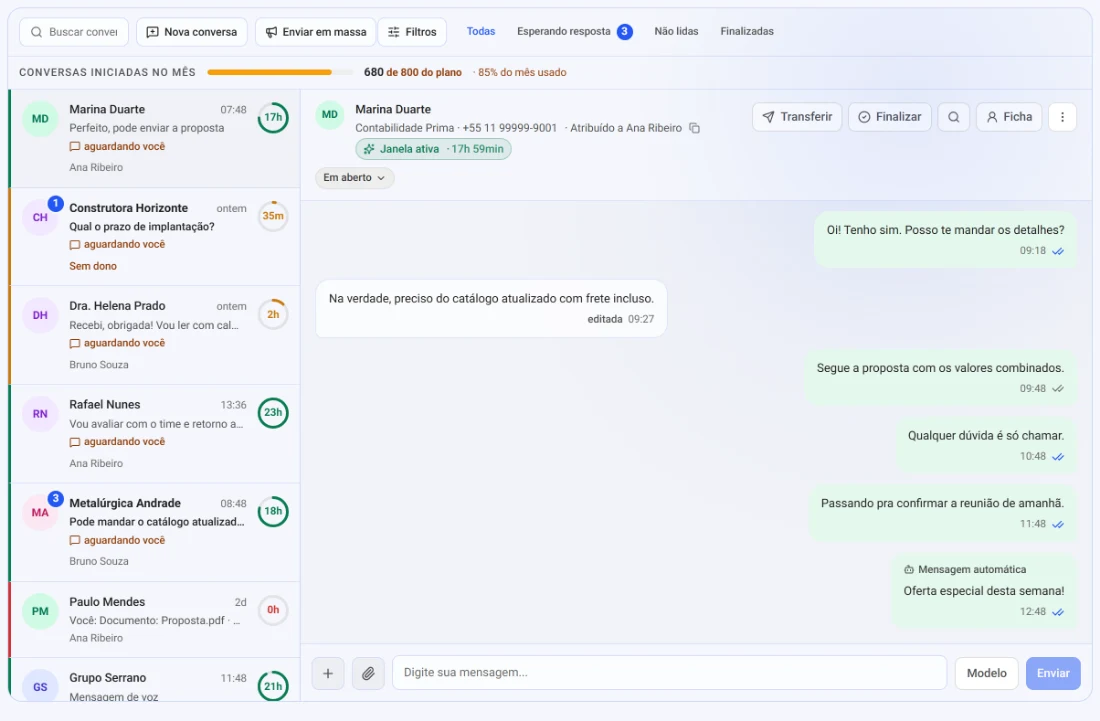The height and width of the screenshot is (721, 1100).
Task: Click the '85% do mês usado' text
Action: pos(522,72)
